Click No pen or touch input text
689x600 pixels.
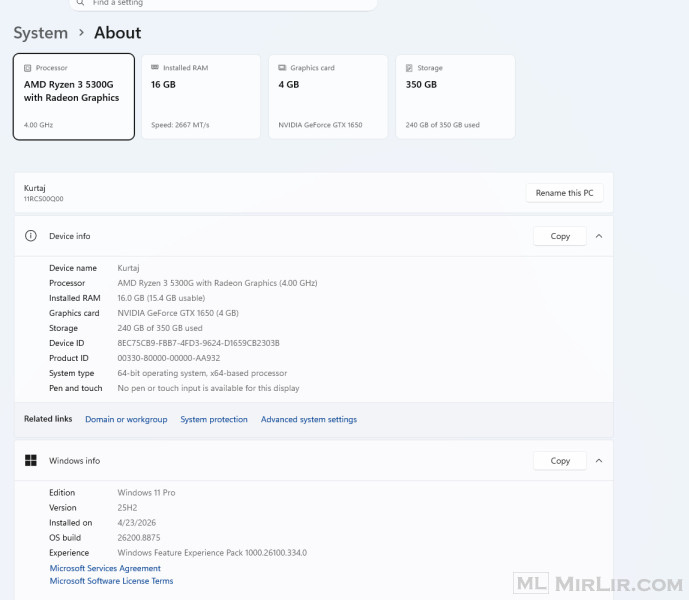tap(208, 388)
